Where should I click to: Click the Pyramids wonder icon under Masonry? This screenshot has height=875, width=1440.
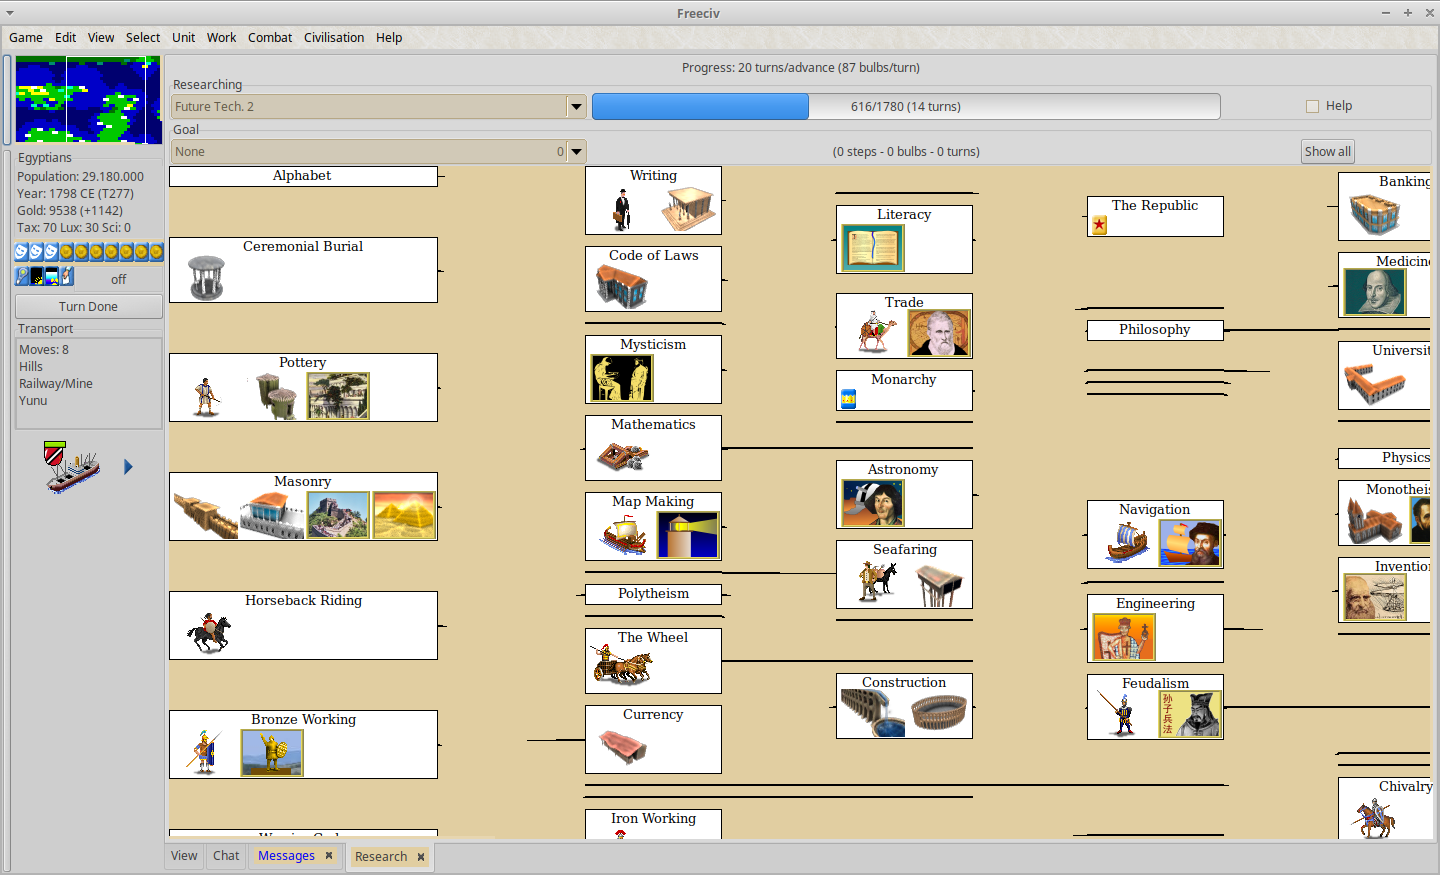click(x=404, y=516)
